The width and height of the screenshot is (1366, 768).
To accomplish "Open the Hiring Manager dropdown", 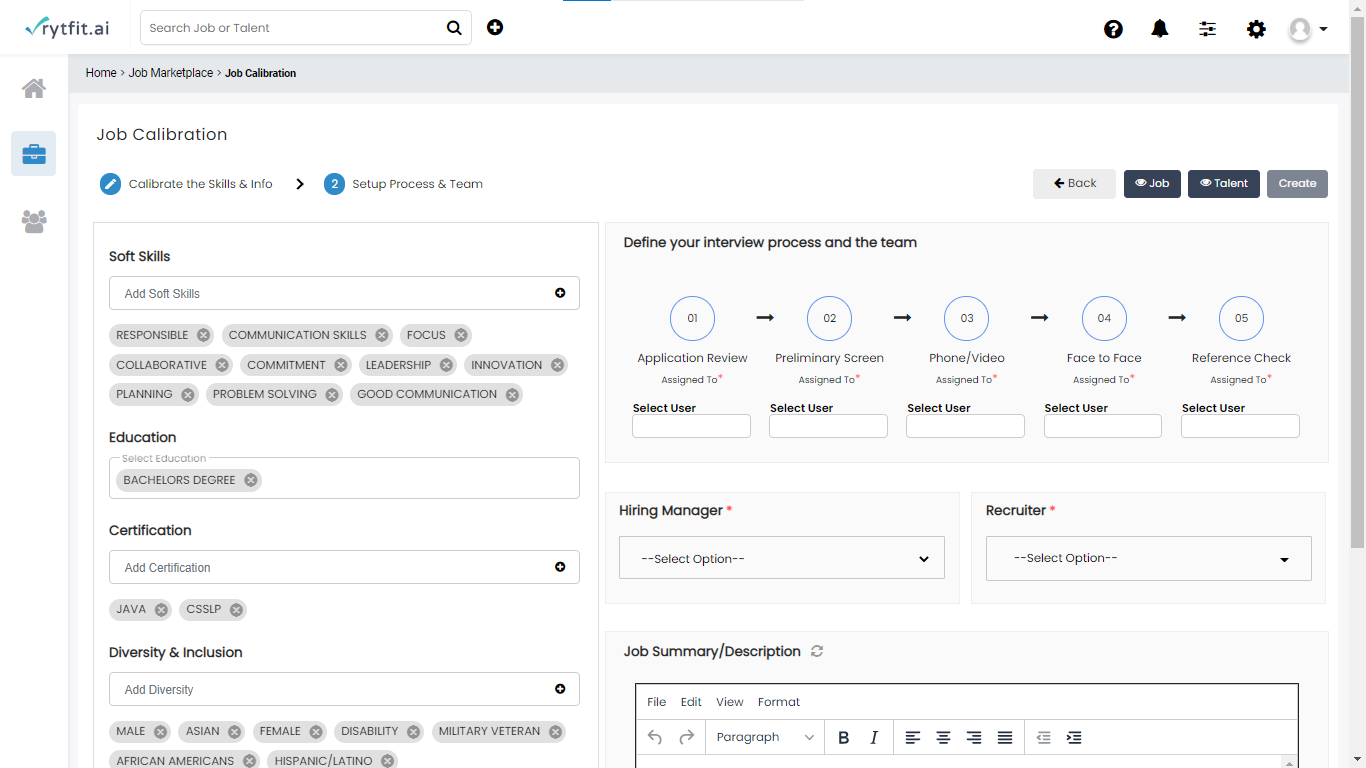I will pos(782,558).
